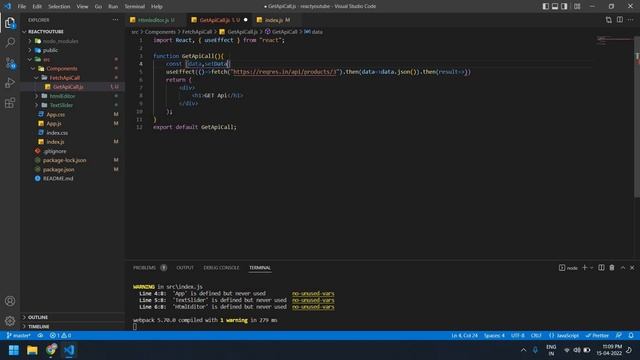Open editor more actions ellipsis

tap(631, 20)
